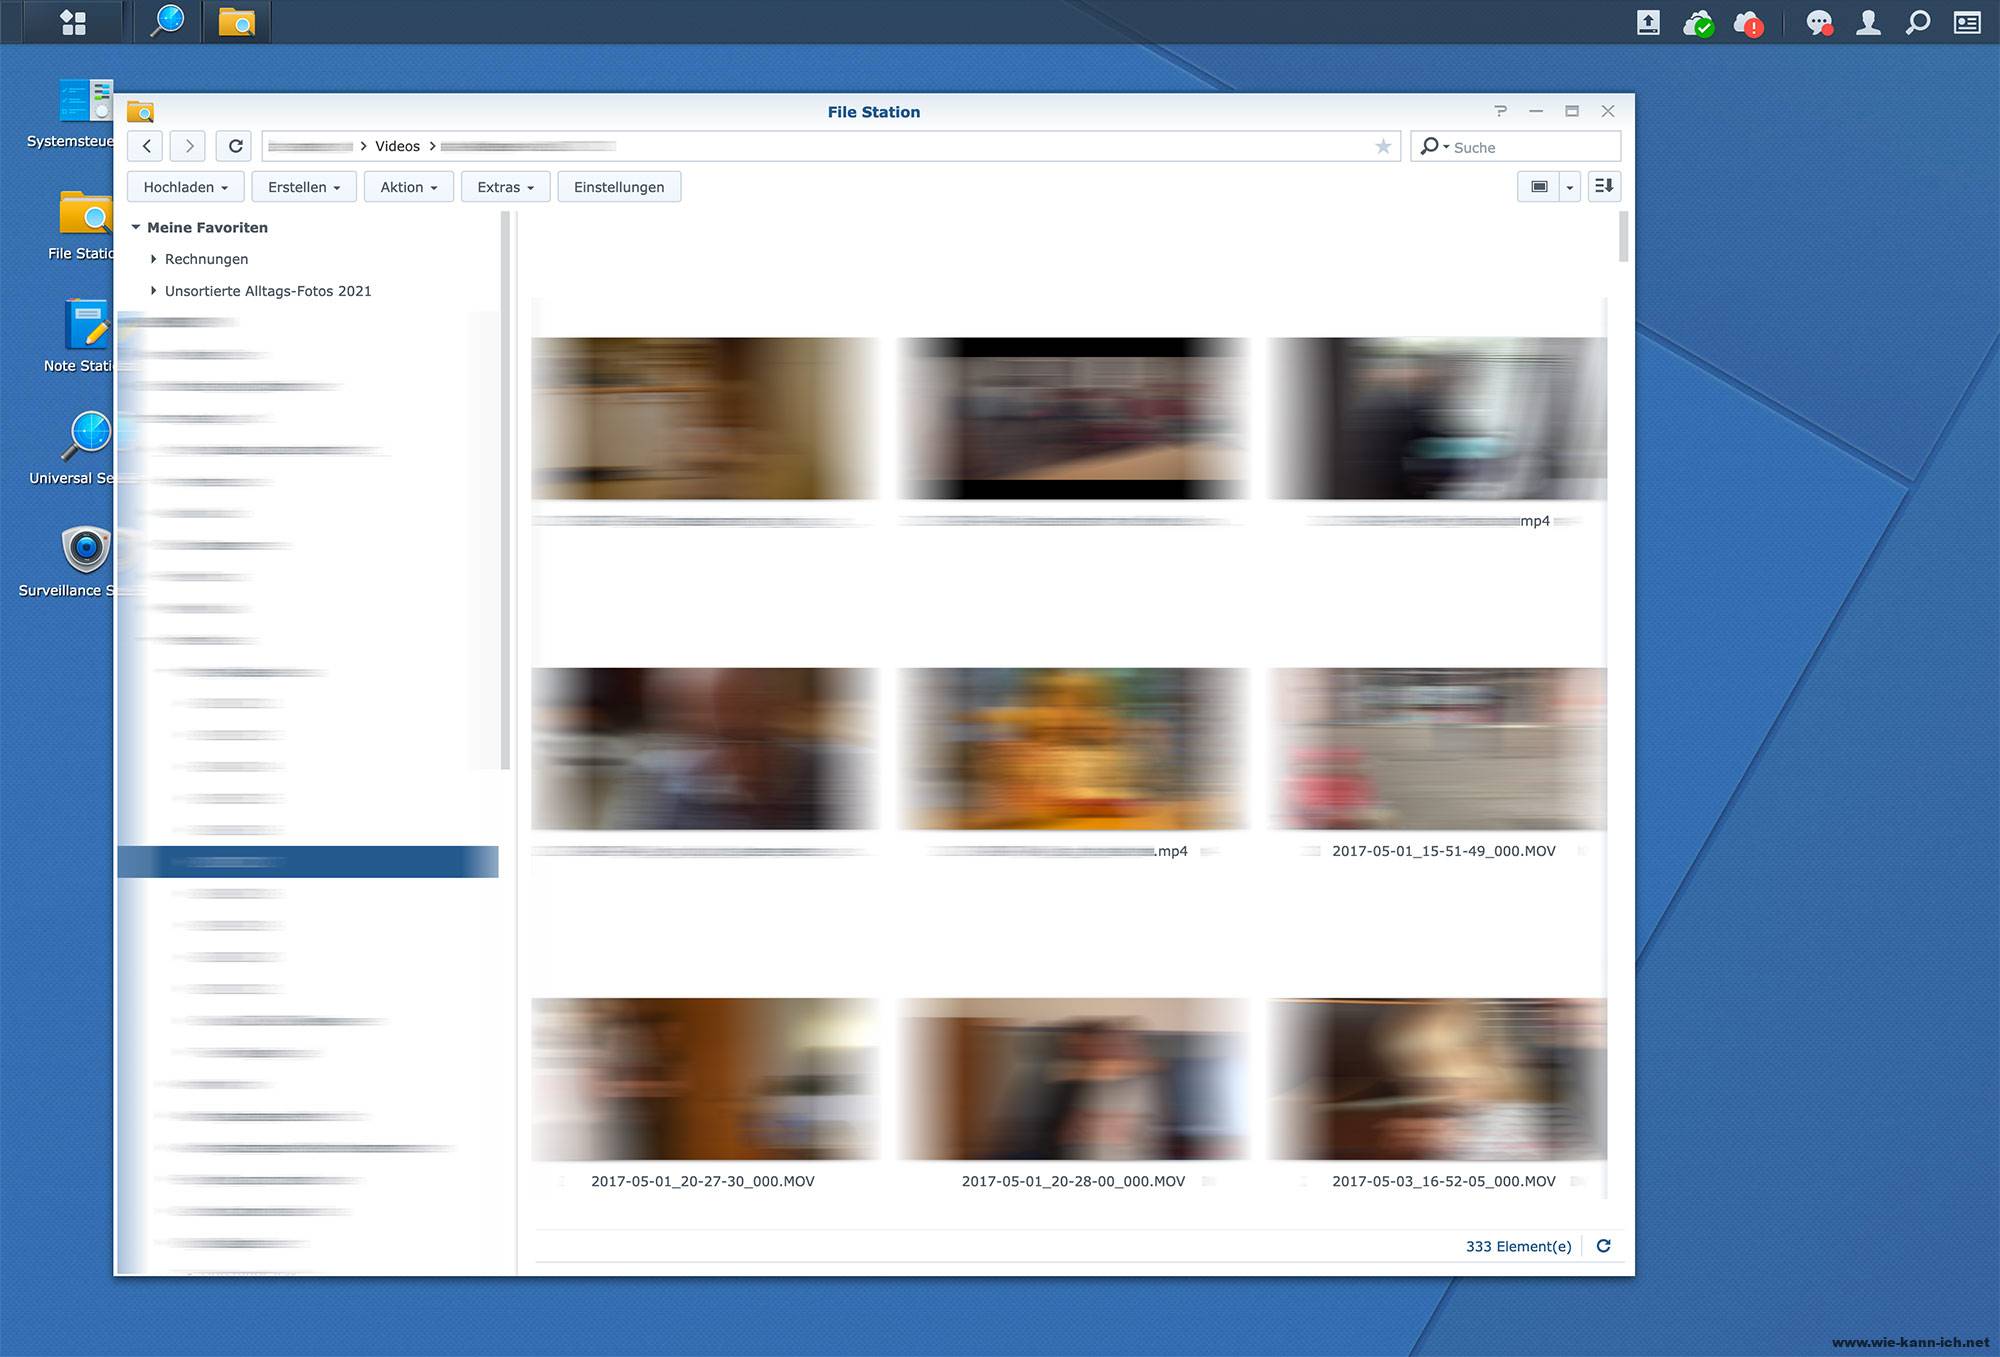2000x1357 pixels.
Task: Click the Einstellungen button
Action: coord(619,187)
